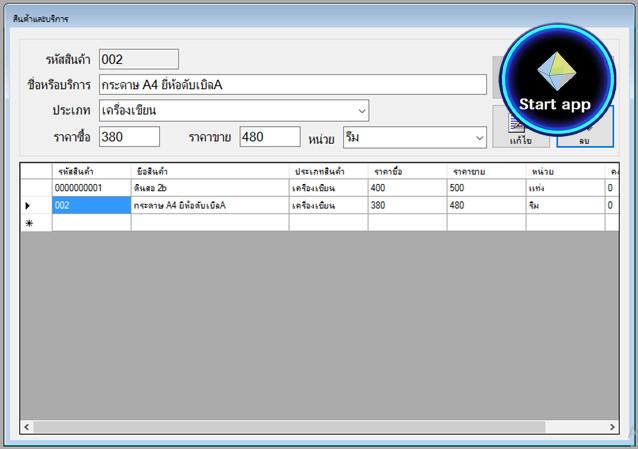
Task: Click the ชื่อหรือบริการ name field
Action: 290,84
